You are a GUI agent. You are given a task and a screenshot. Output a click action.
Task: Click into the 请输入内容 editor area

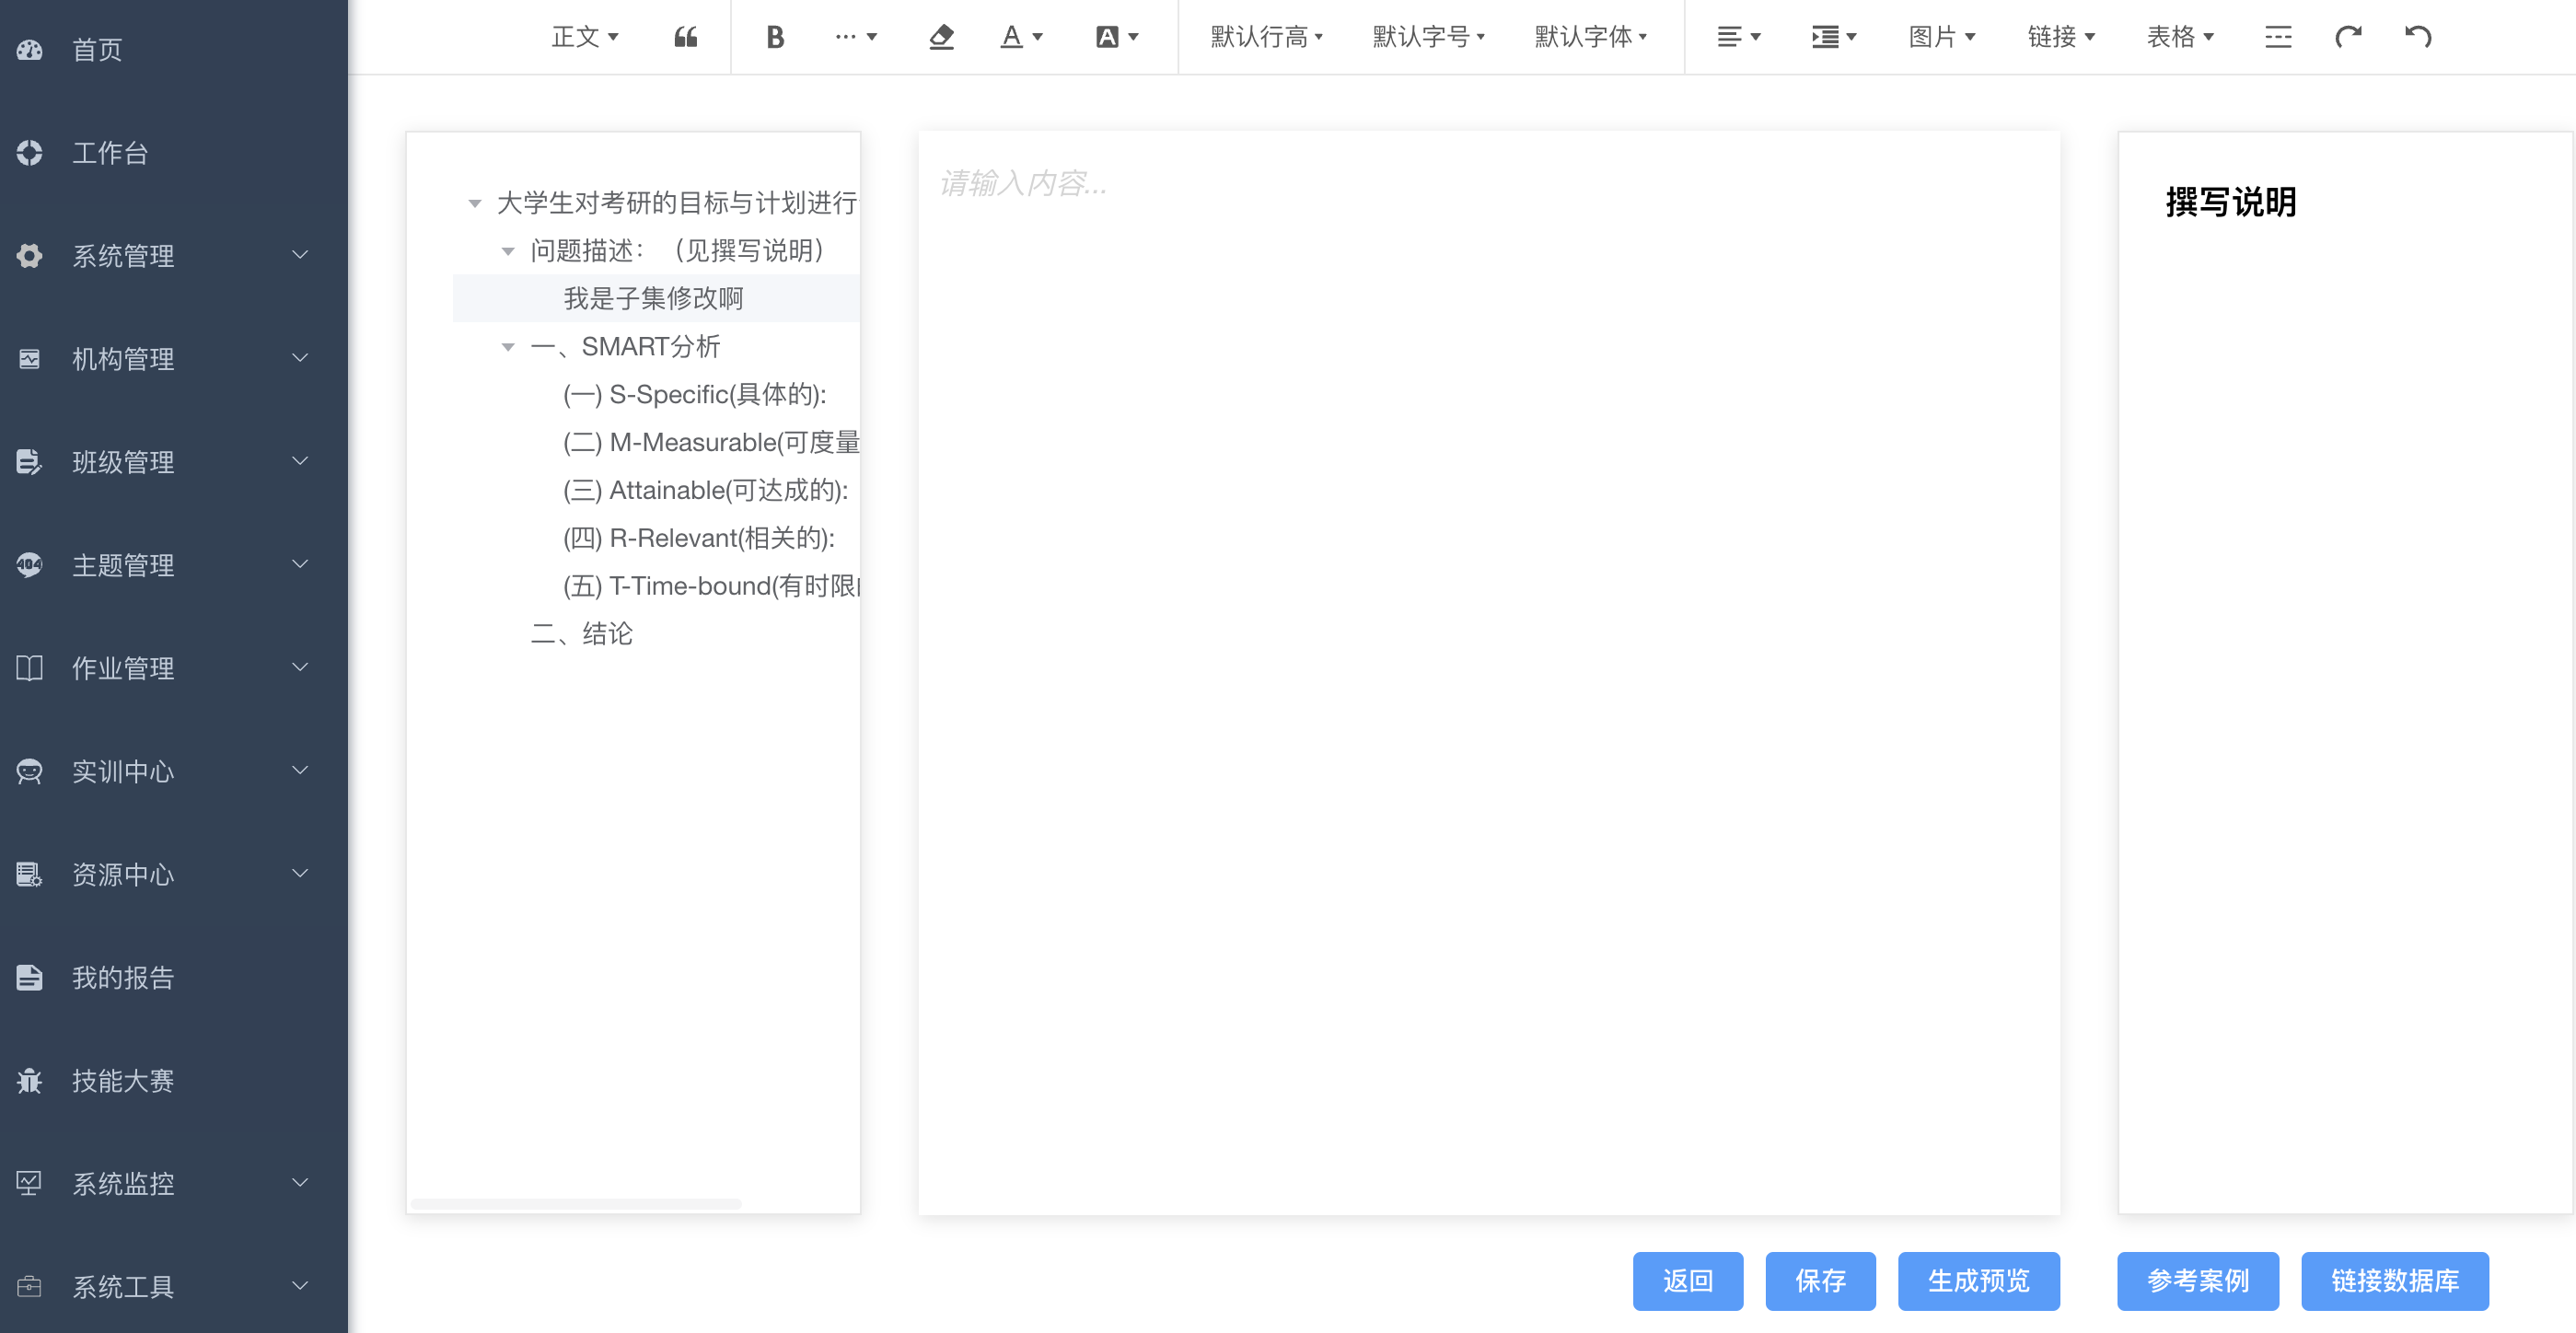pos(1489,672)
